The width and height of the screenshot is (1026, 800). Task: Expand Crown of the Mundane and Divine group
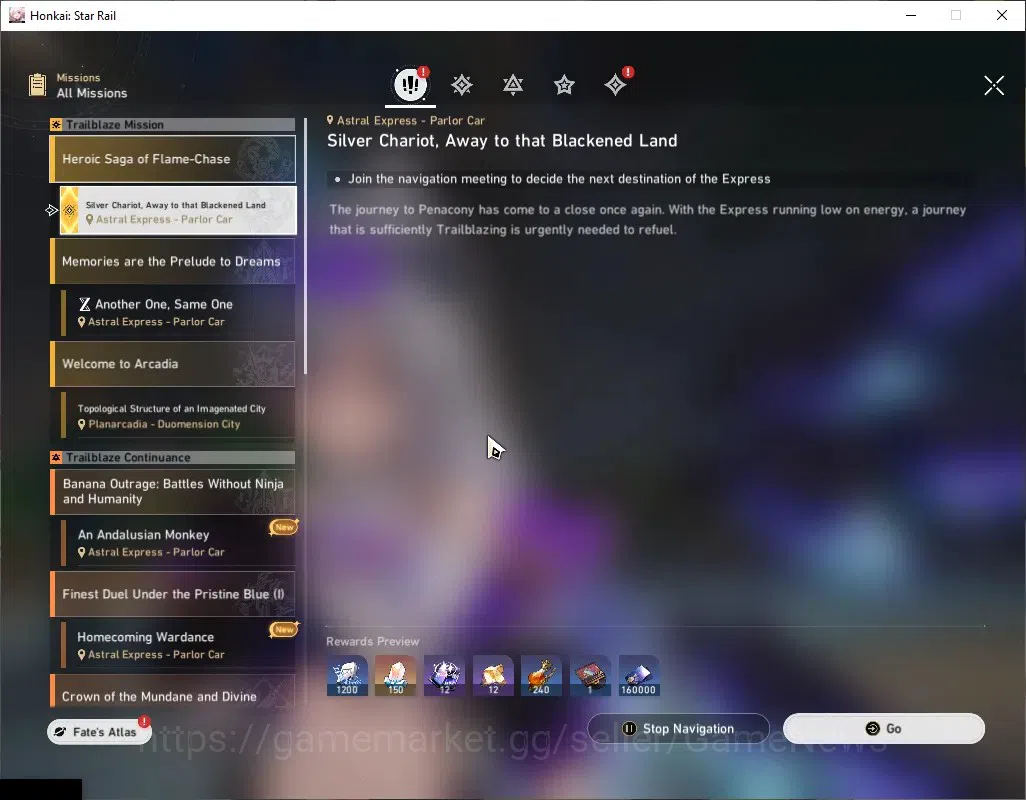pyautogui.click(x=173, y=692)
